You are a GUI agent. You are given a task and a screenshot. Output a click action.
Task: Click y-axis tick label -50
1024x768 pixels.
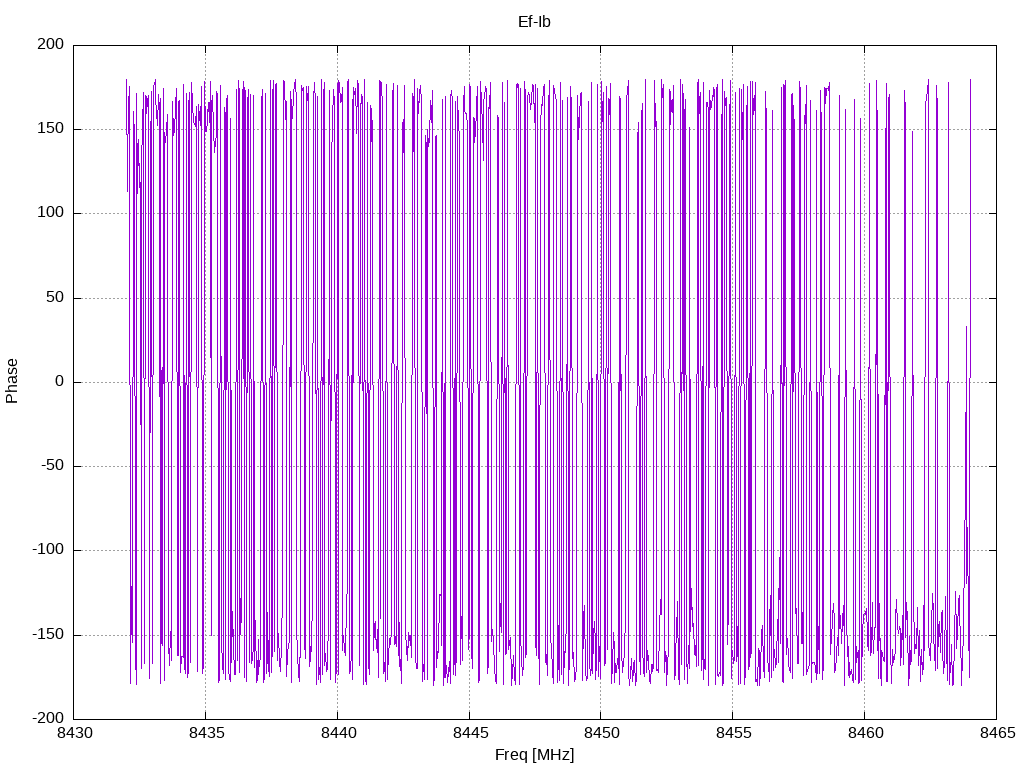coord(53,466)
